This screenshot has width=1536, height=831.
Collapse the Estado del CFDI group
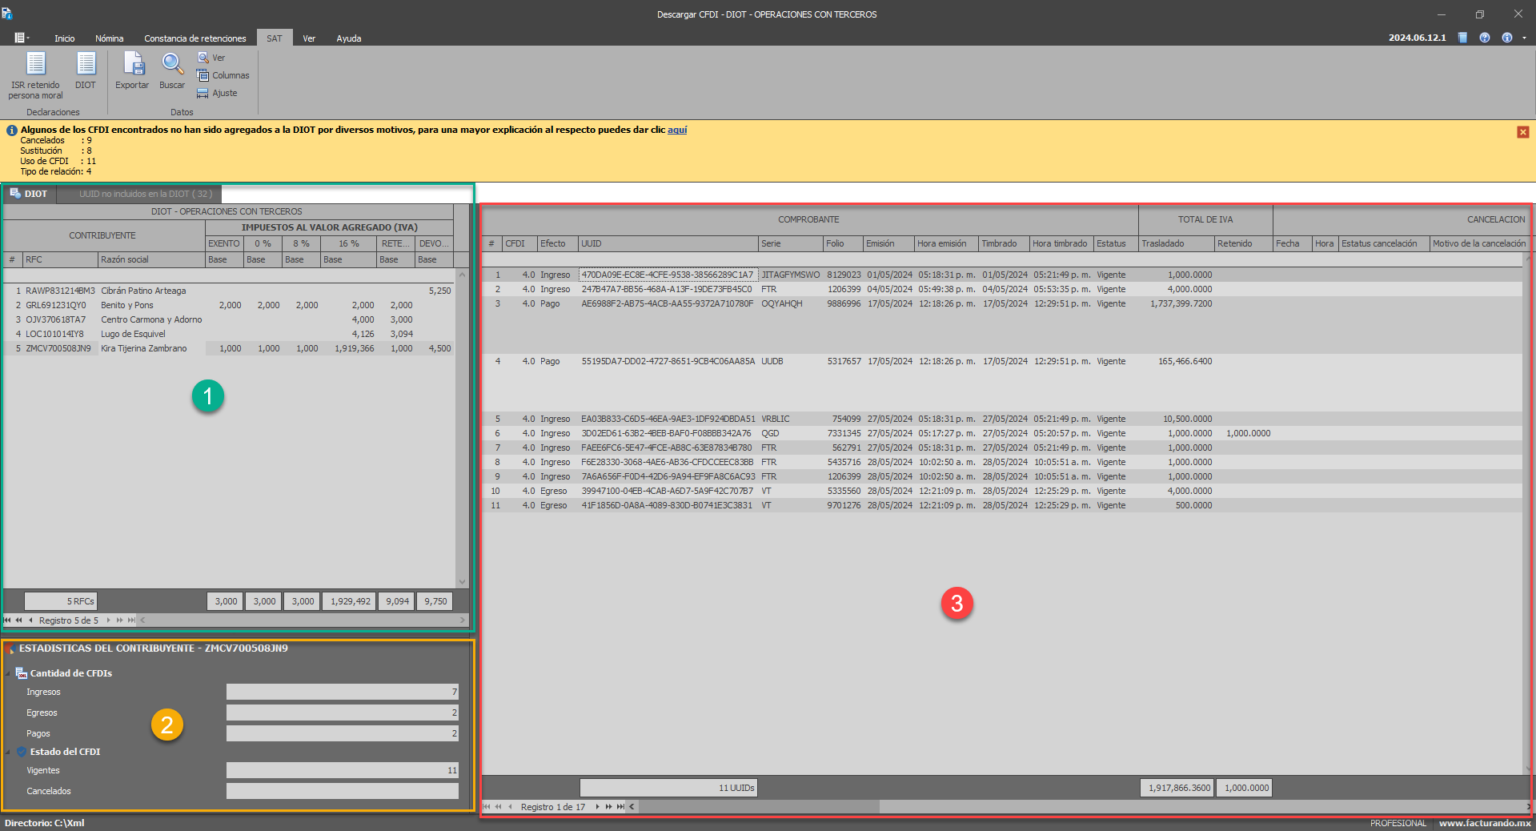pos(9,751)
